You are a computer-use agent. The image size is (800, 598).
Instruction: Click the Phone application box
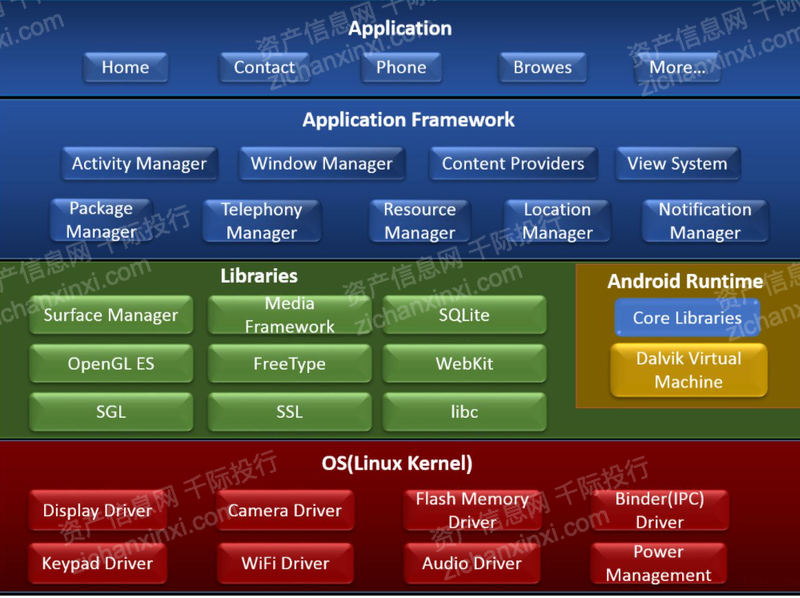tap(401, 68)
